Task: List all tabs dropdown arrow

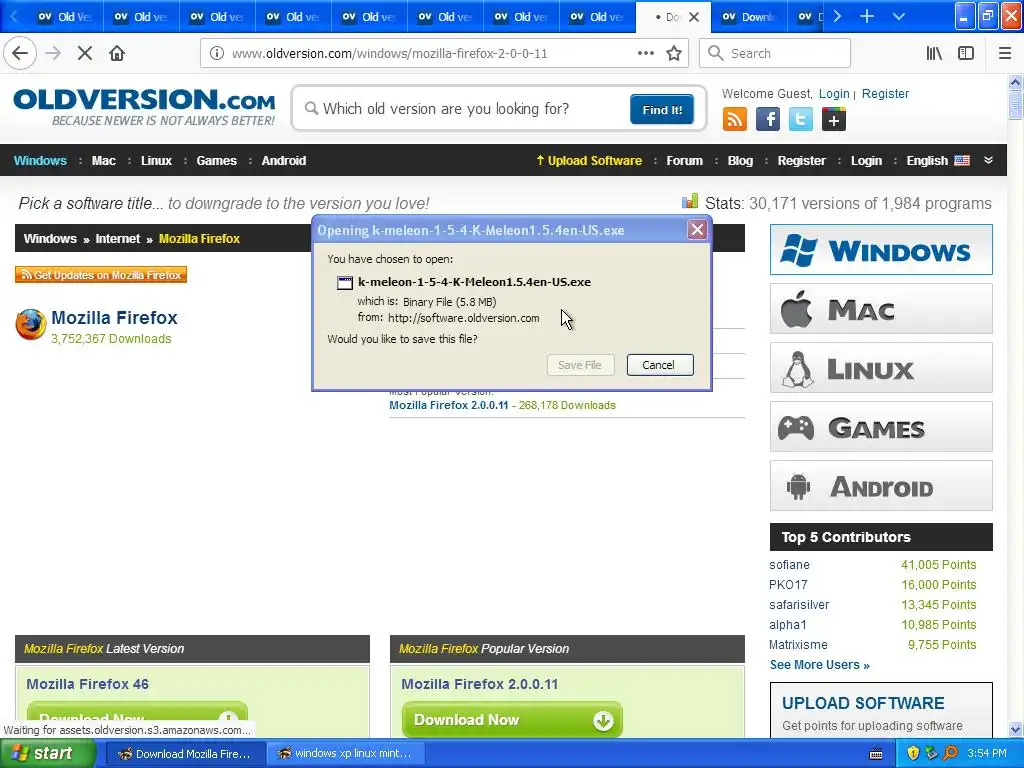Action: click(x=899, y=16)
